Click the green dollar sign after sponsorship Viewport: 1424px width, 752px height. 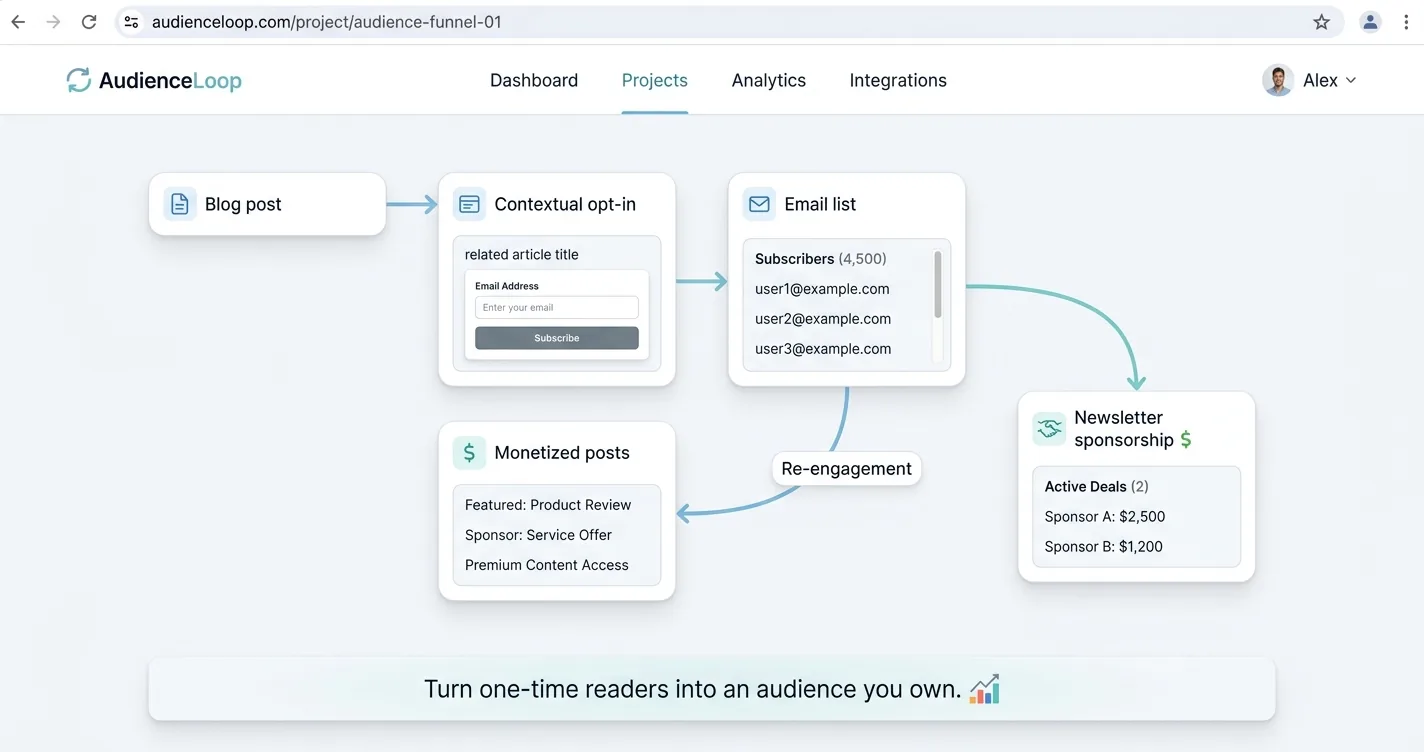[1185, 440]
